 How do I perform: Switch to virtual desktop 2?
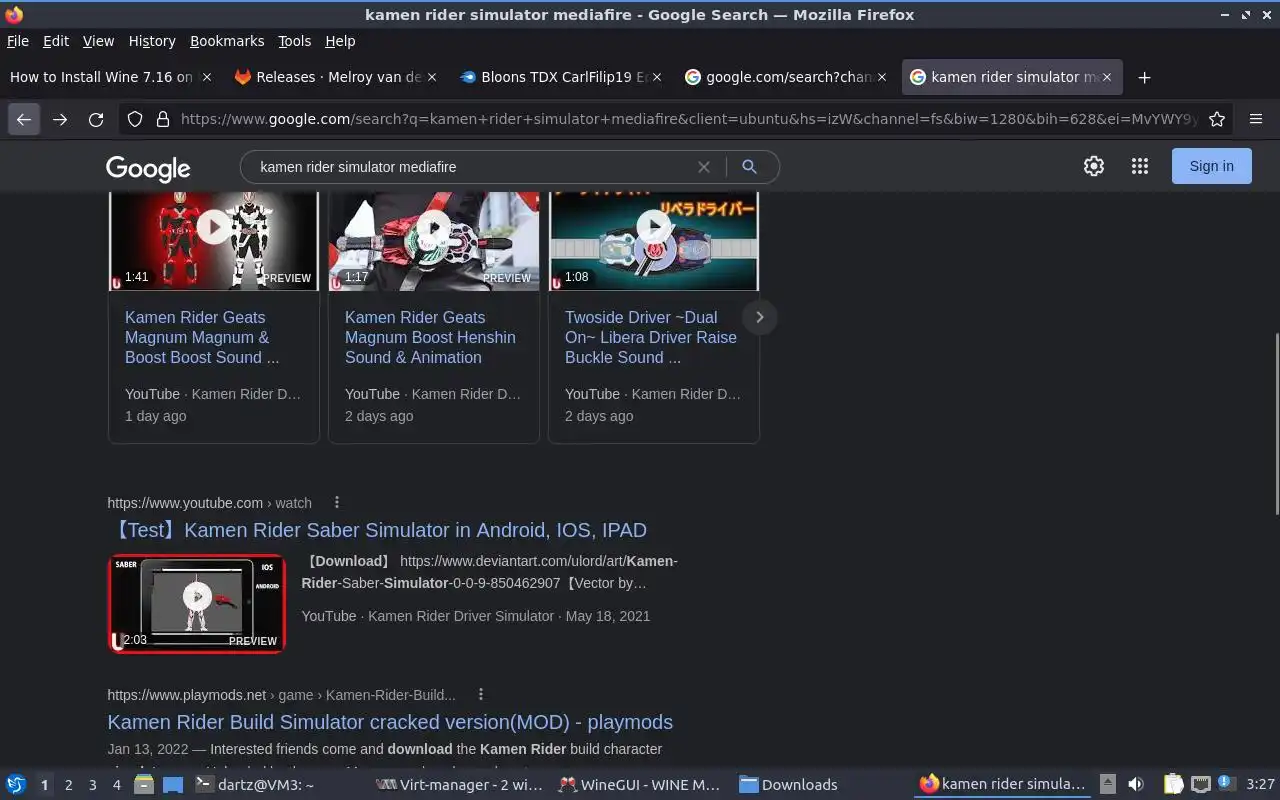pos(68,785)
